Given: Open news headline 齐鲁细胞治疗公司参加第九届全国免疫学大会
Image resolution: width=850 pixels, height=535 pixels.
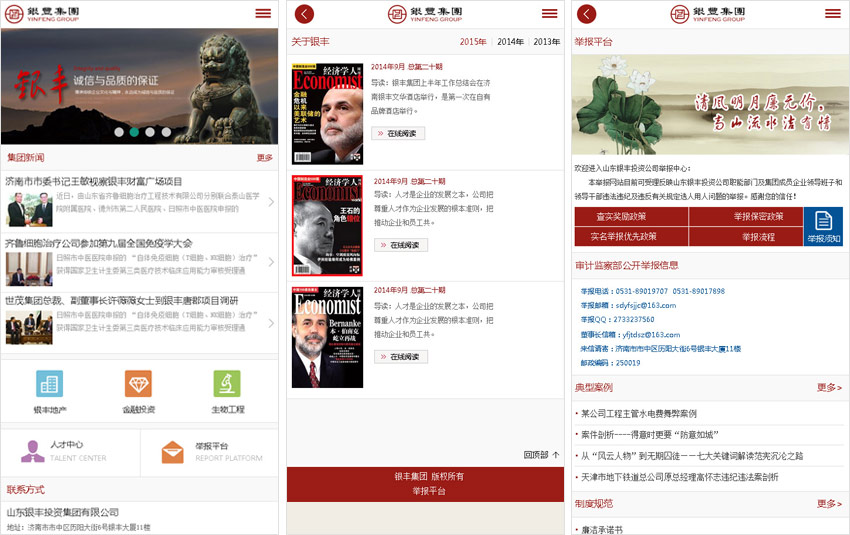Looking at the screenshot, I should pyautogui.click(x=99, y=243).
